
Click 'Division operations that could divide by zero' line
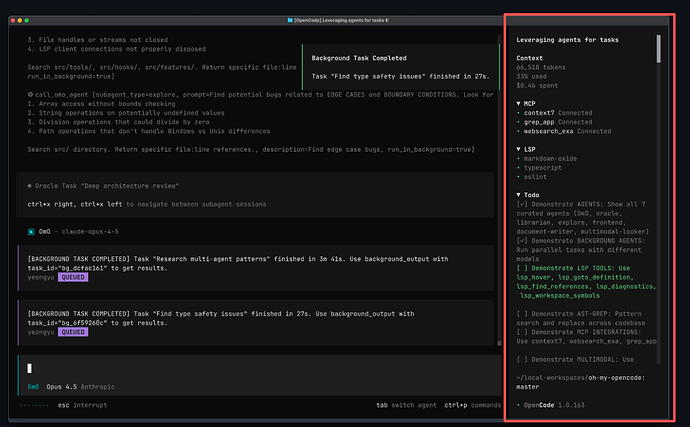click(118, 122)
